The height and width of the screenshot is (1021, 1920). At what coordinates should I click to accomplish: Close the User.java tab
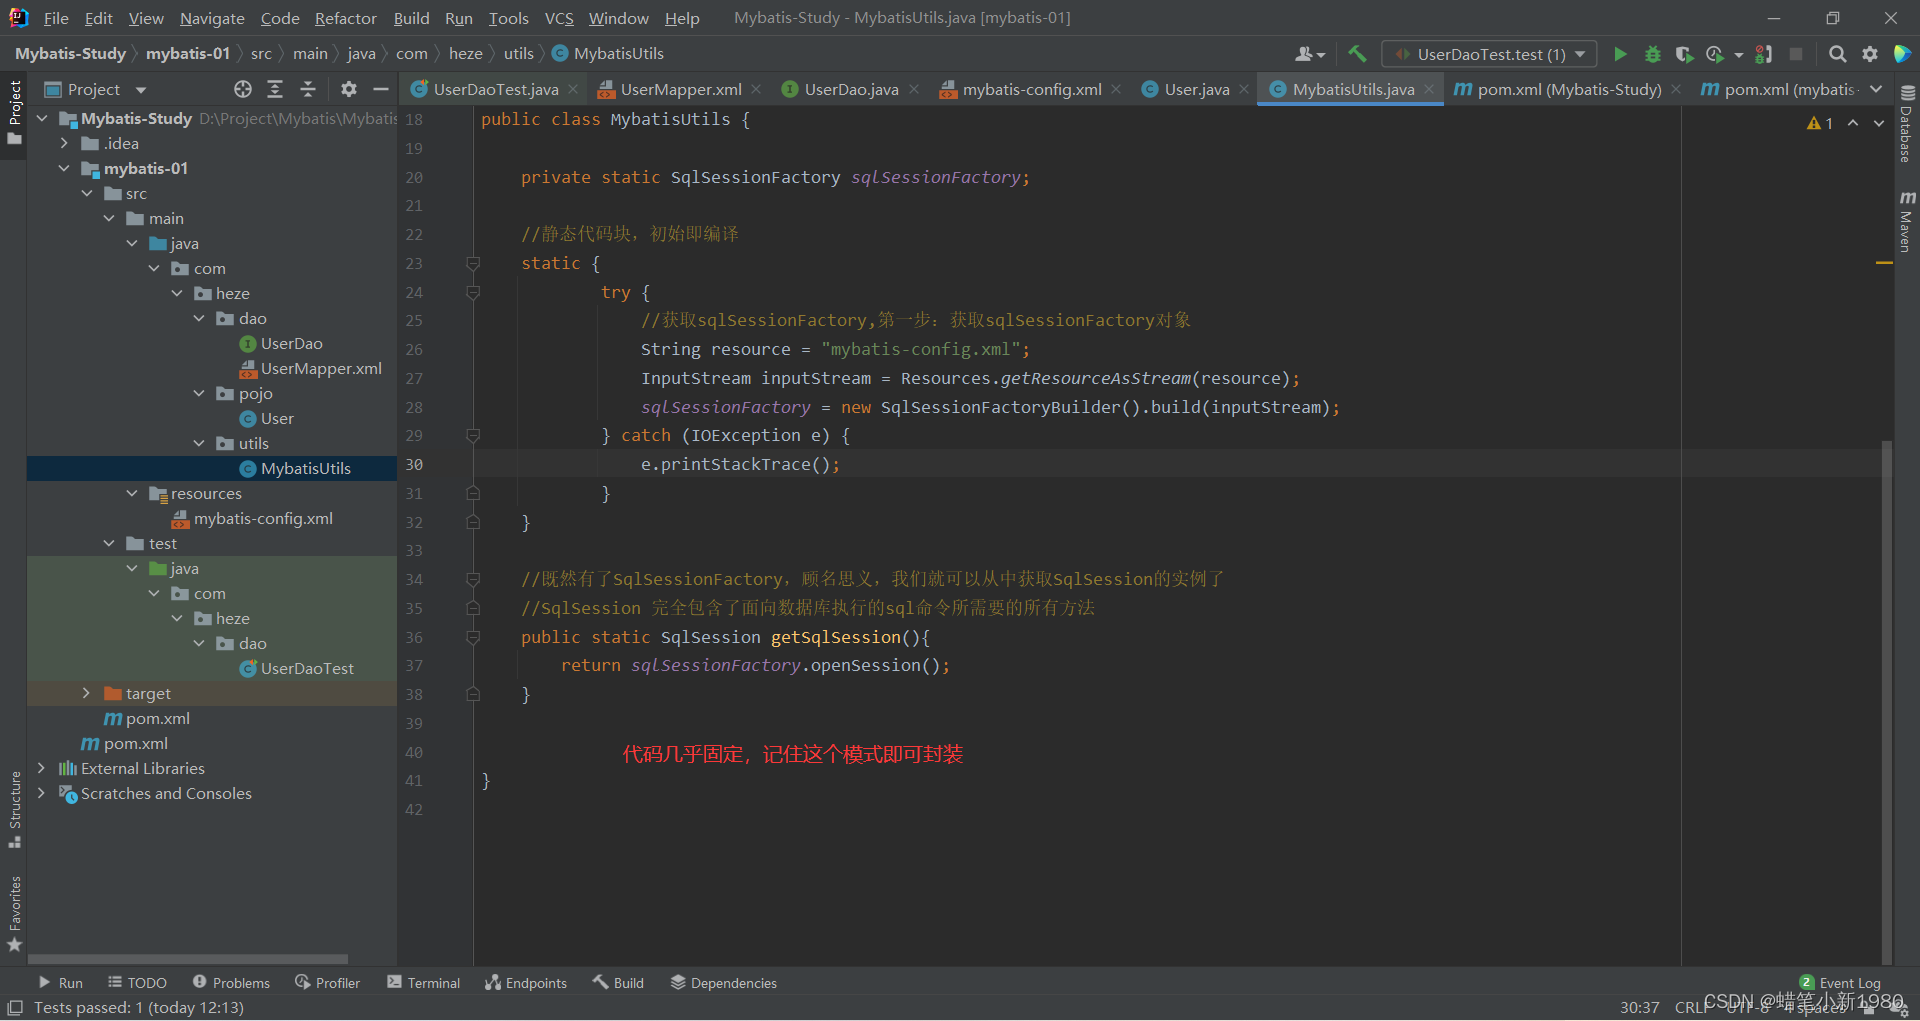(x=1244, y=89)
